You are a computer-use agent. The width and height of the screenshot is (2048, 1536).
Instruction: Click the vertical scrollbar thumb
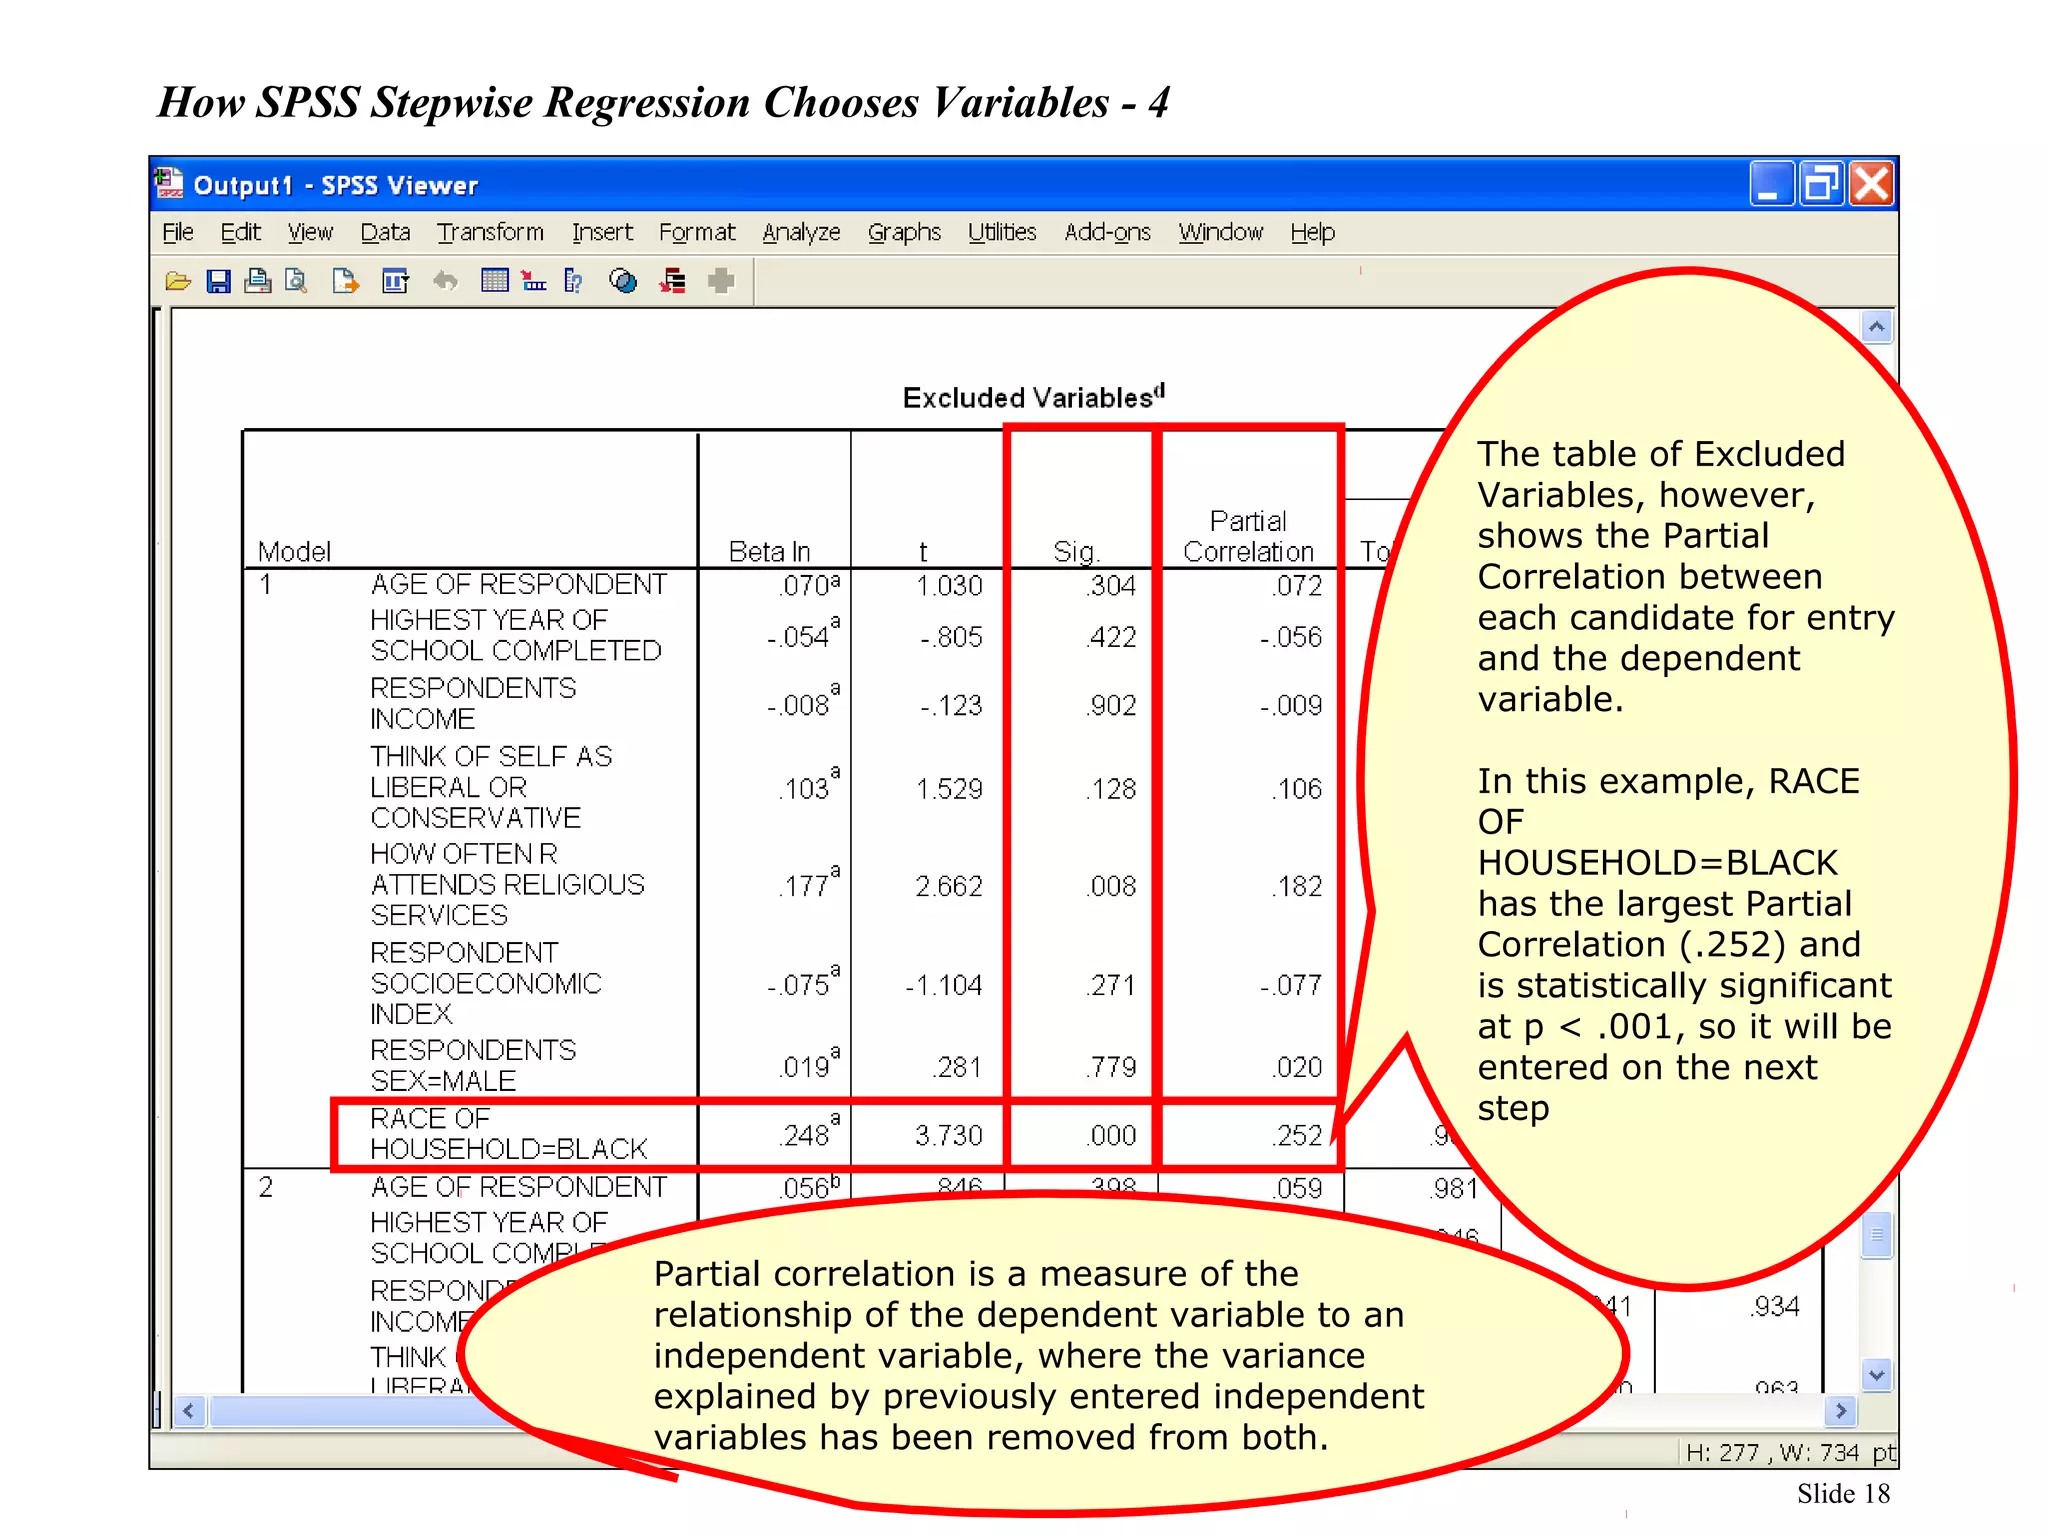pyautogui.click(x=1877, y=1234)
